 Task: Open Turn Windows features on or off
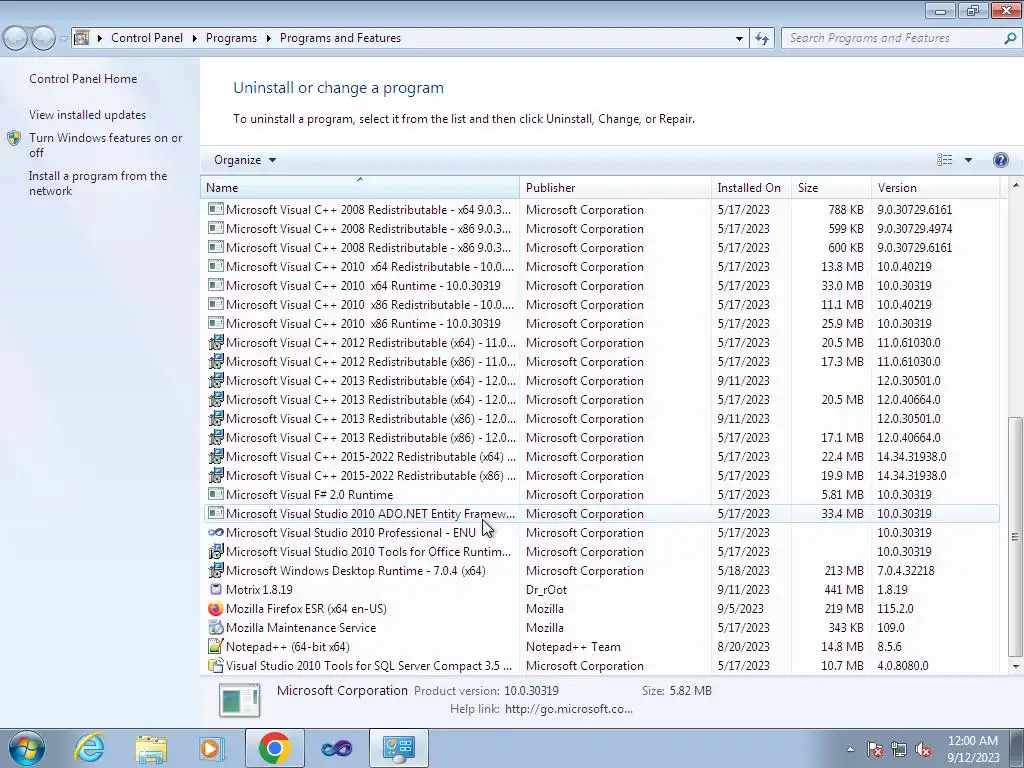105,145
